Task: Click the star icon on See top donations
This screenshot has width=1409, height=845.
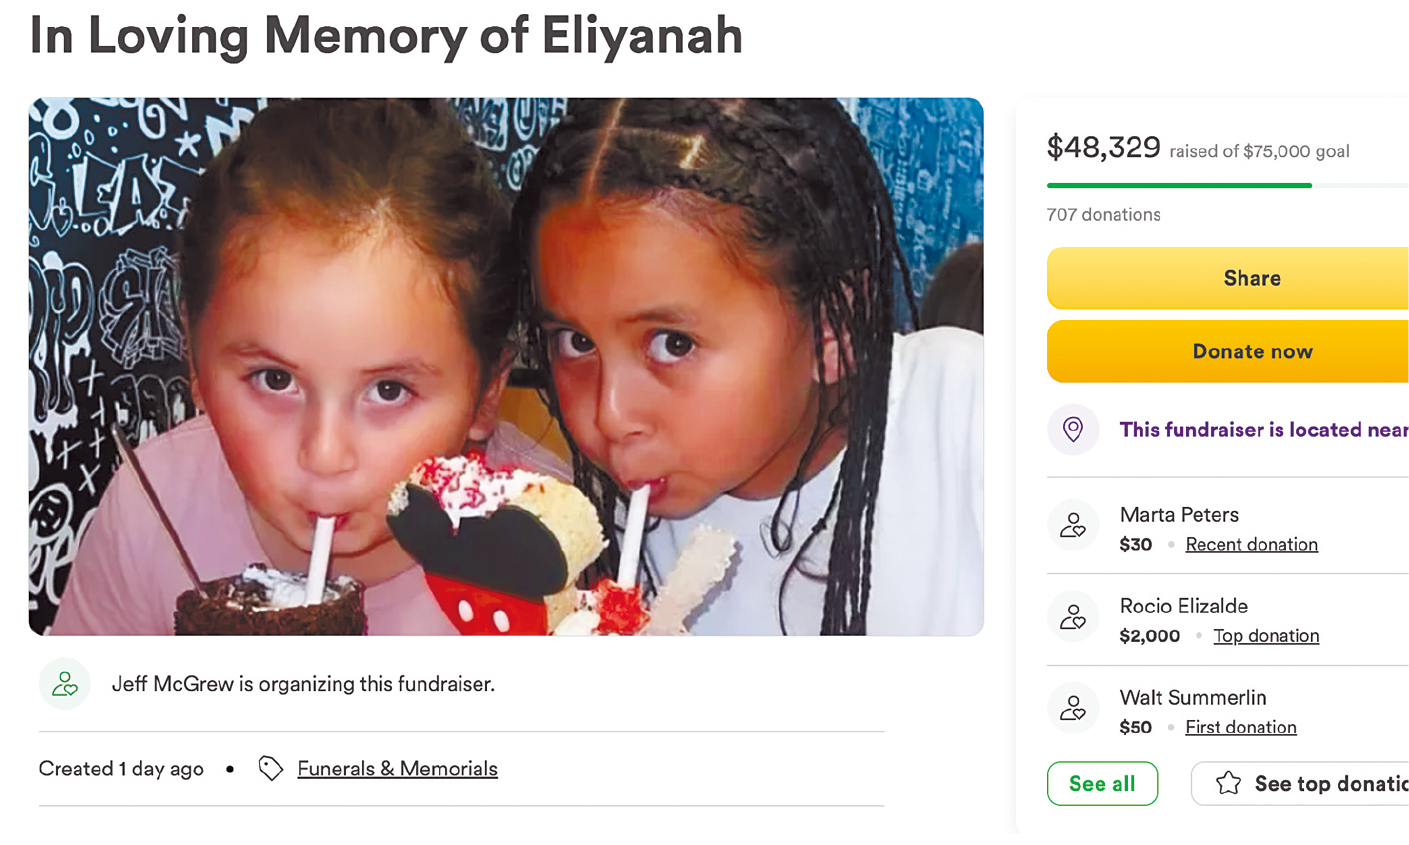Action: pos(1228,783)
